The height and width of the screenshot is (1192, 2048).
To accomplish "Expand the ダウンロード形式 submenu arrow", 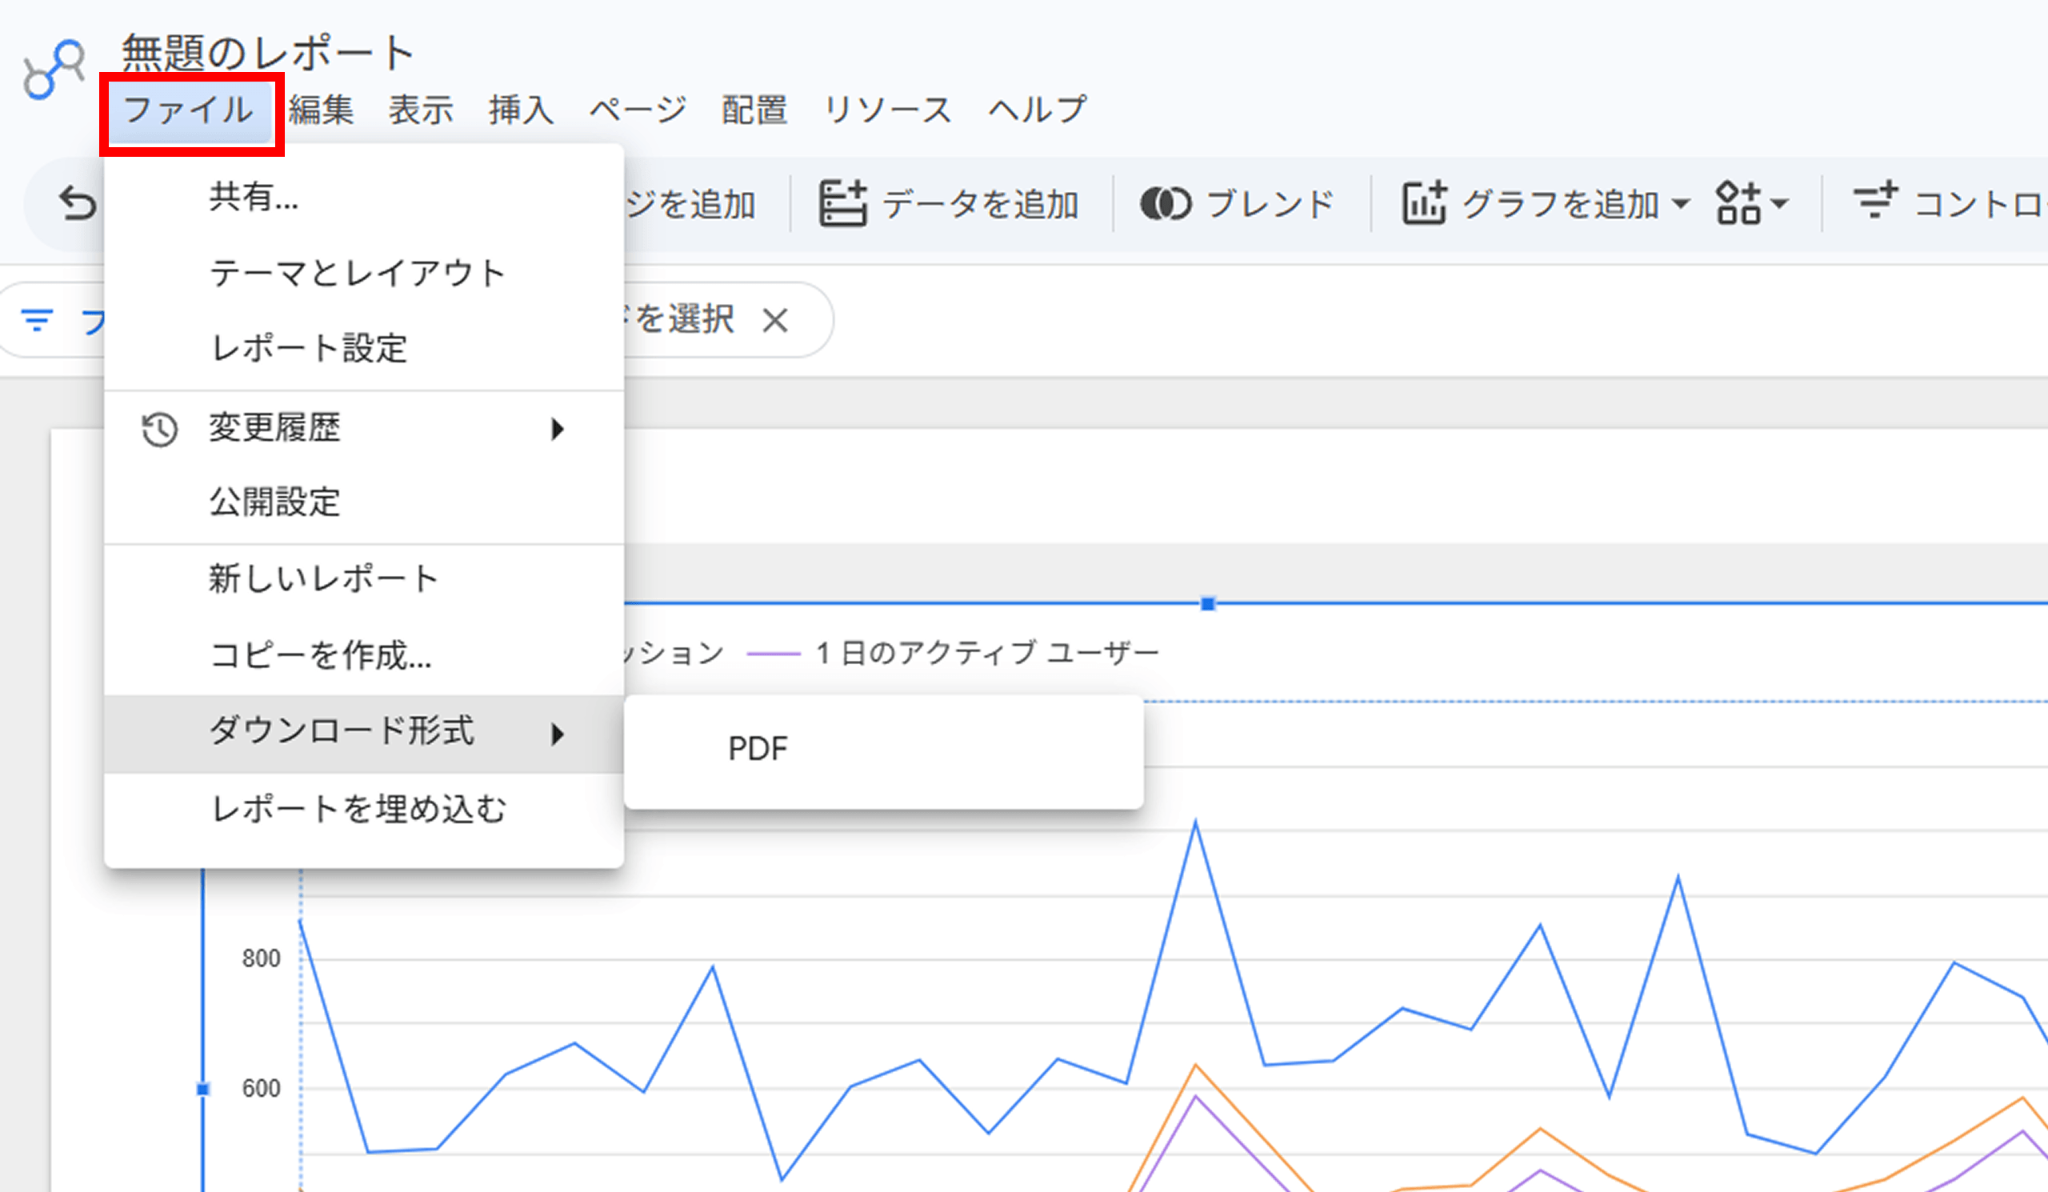I will click(558, 734).
